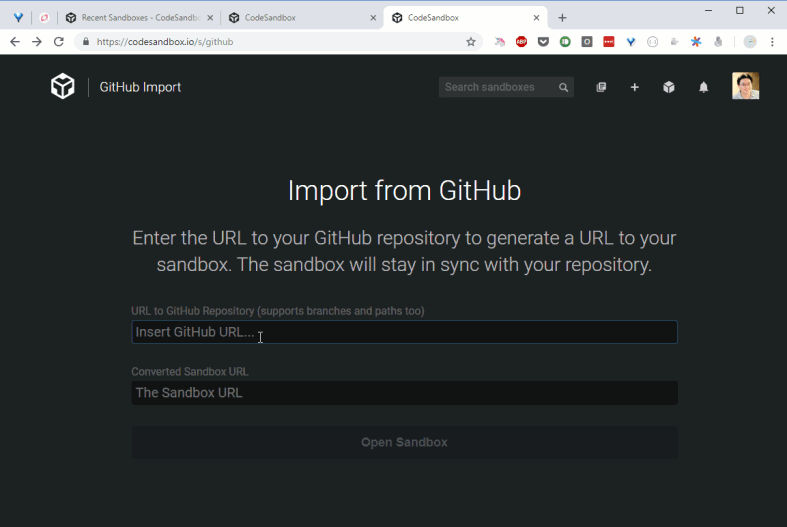
Task: Click the Open Sandbox button
Action: coord(405,442)
